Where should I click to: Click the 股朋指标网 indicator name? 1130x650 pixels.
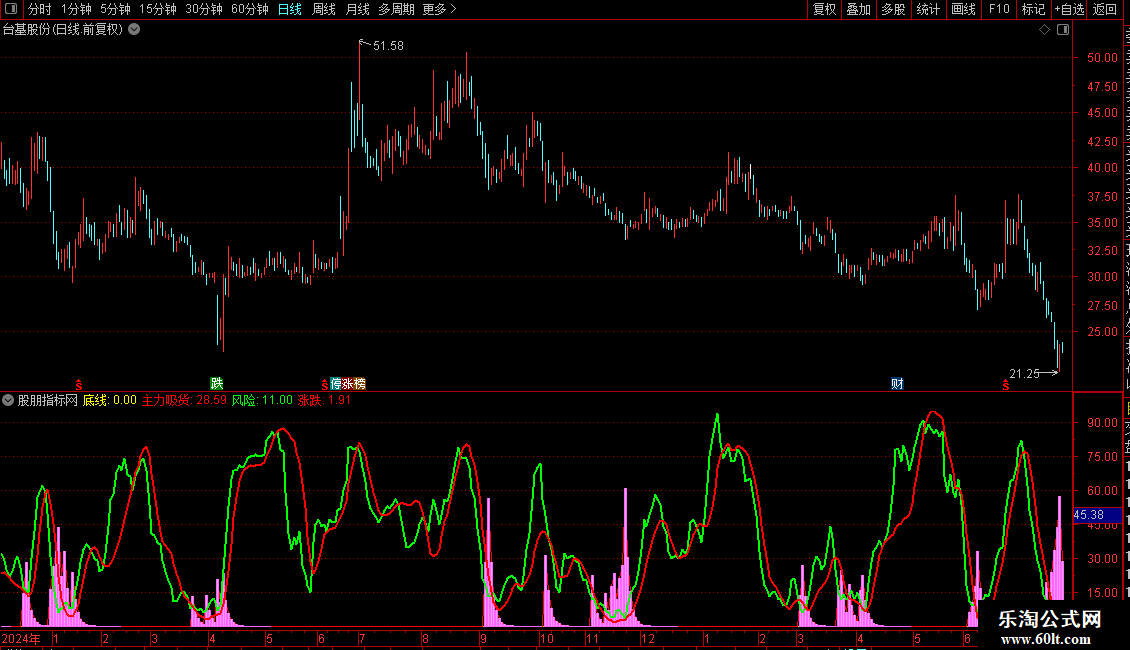(48, 400)
